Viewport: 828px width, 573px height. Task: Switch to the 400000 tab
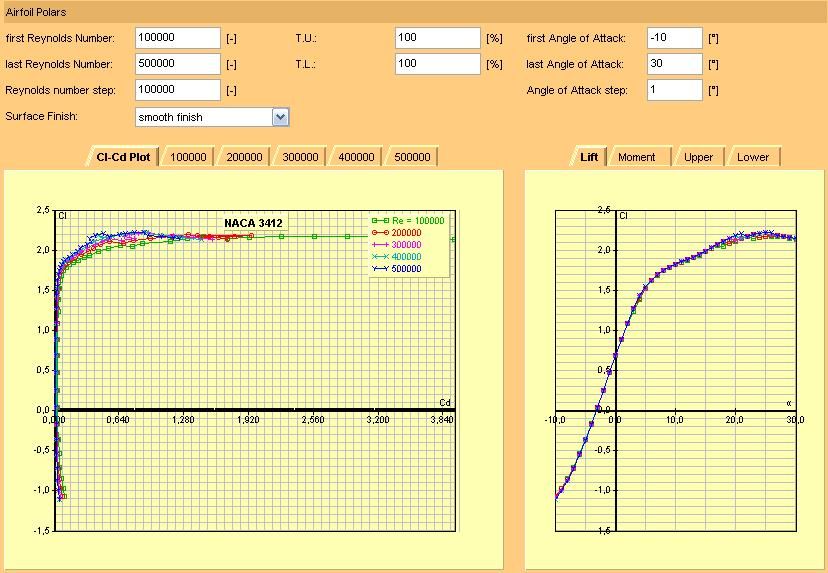point(356,157)
